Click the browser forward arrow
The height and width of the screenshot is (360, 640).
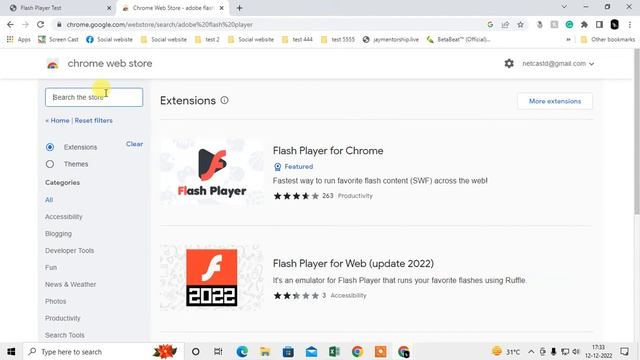(x=25, y=24)
